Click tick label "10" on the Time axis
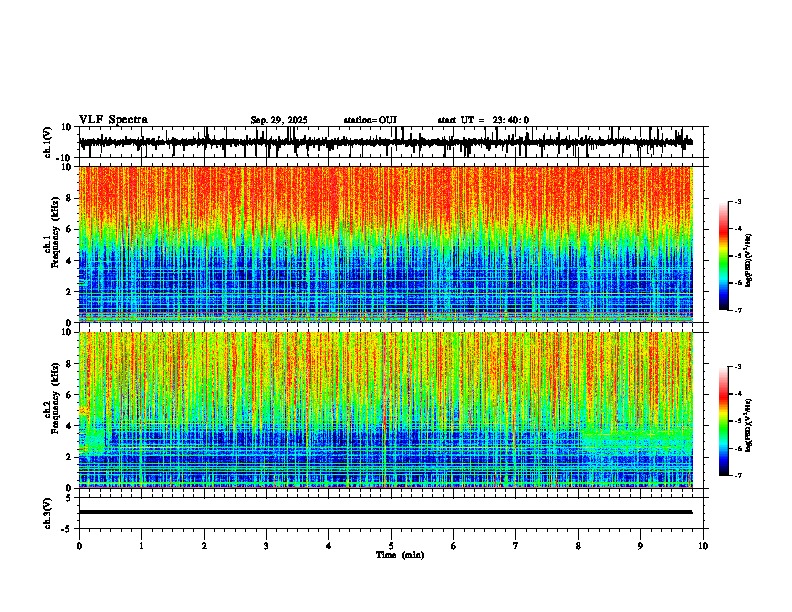This screenshot has height=612, width=792. click(x=703, y=546)
